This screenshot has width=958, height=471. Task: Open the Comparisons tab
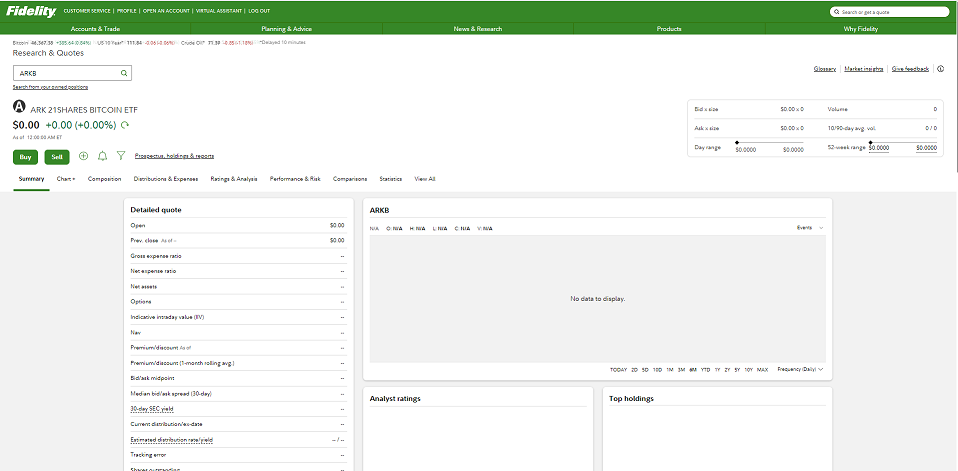click(x=350, y=179)
